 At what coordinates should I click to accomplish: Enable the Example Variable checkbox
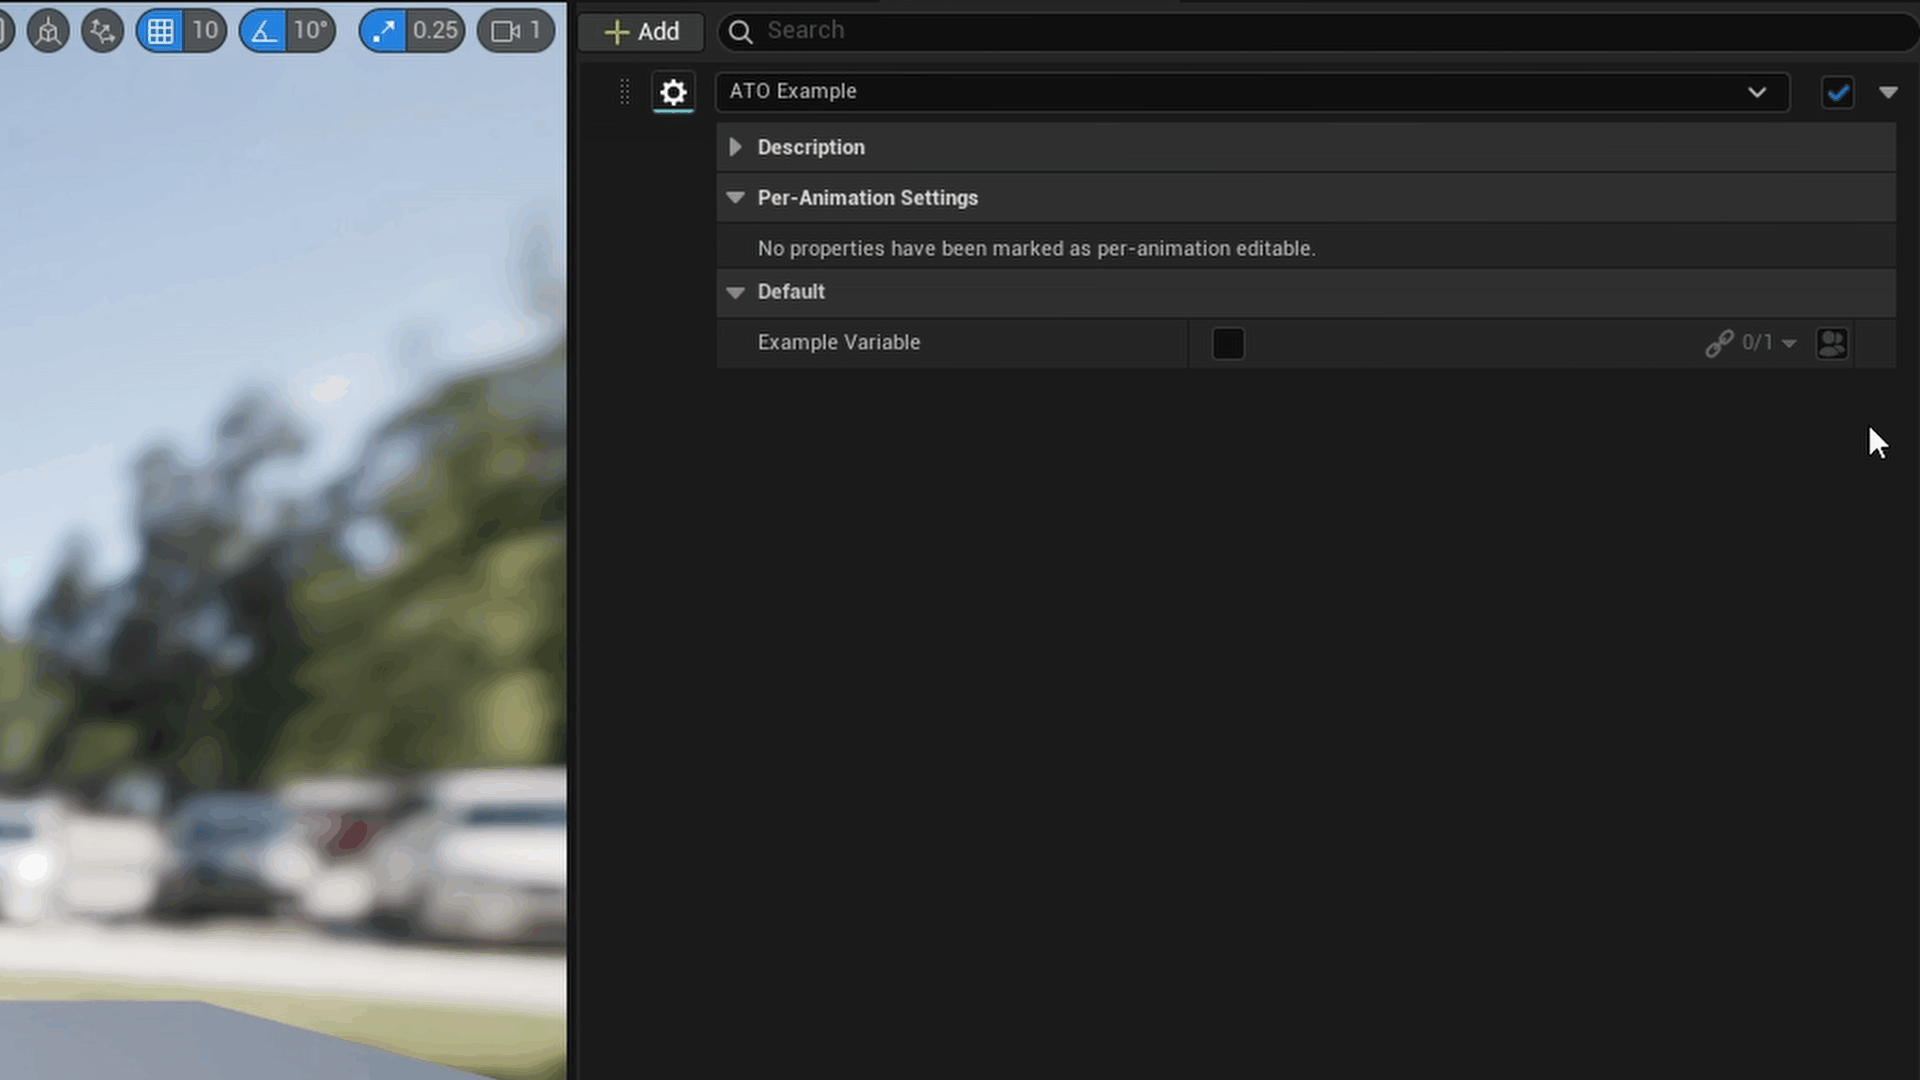pos(1228,343)
